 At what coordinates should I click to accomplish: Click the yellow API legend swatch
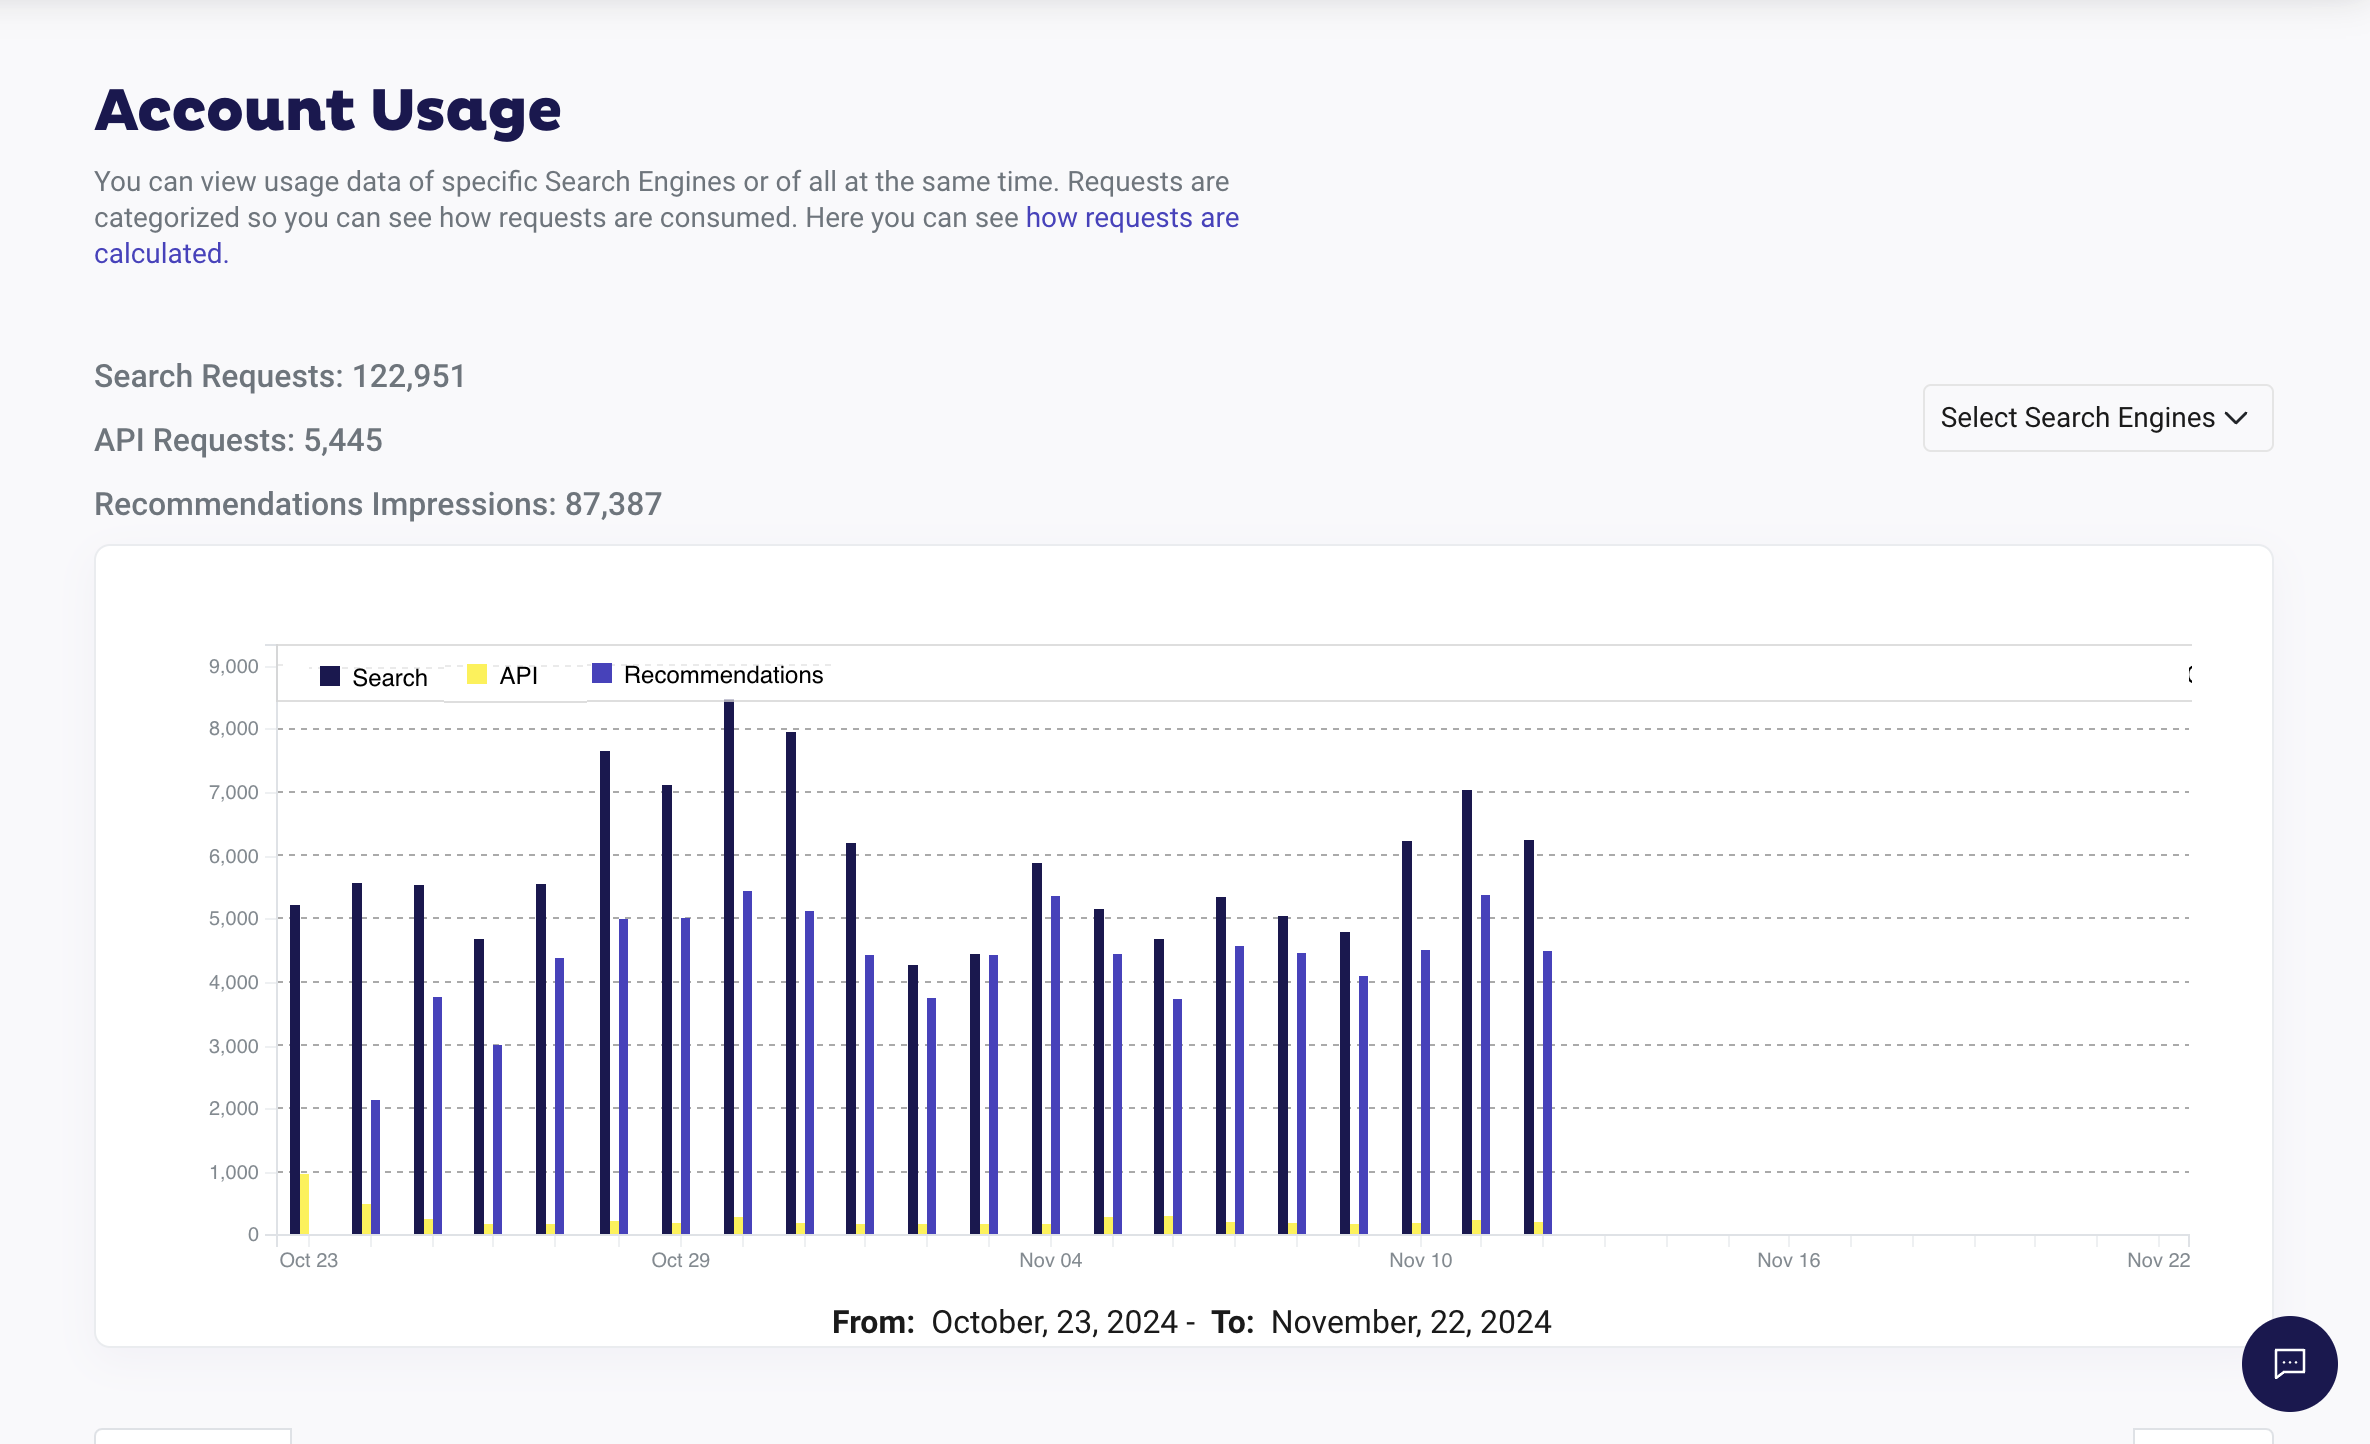pos(477,674)
